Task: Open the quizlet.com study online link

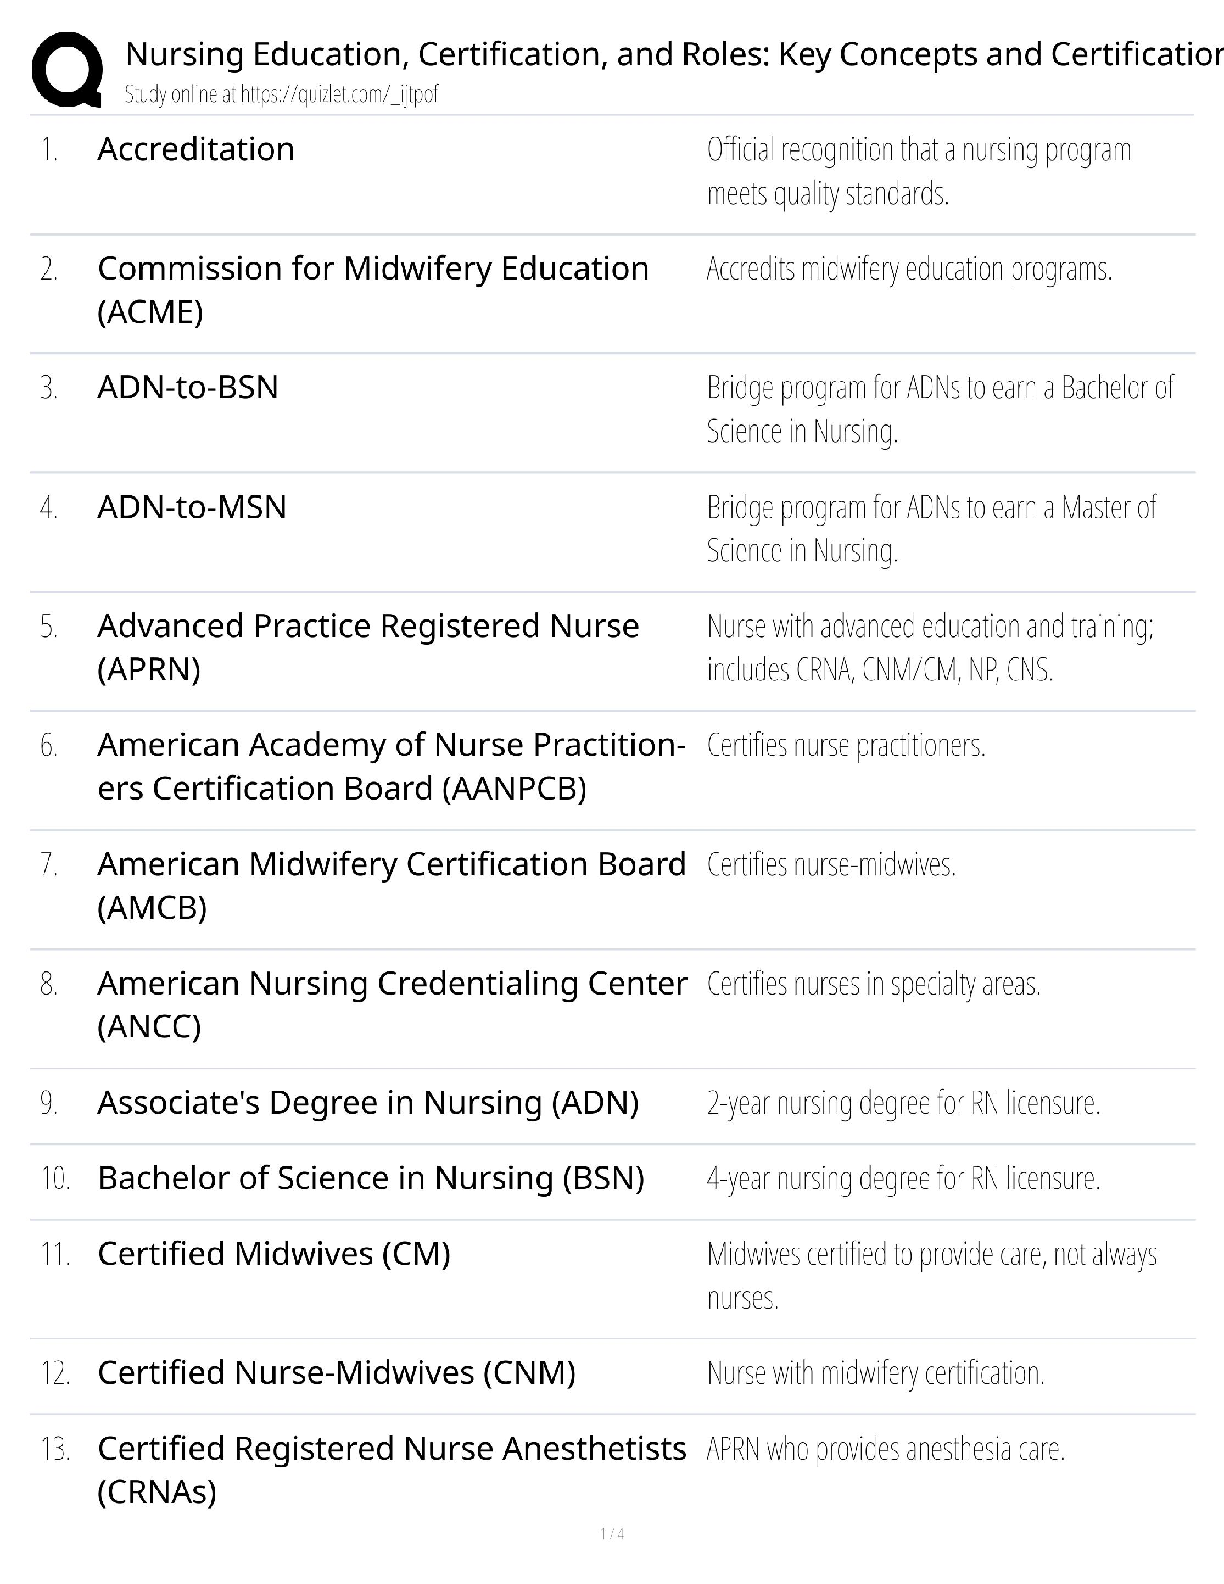Action: [281, 95]
